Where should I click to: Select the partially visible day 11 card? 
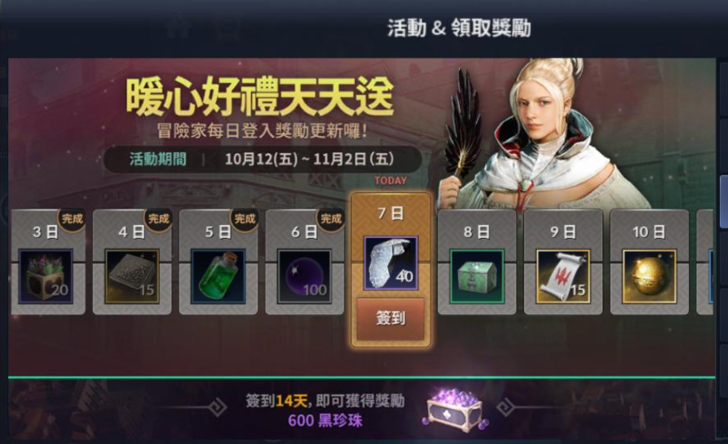pyautogui.click(x=705, y=262)
